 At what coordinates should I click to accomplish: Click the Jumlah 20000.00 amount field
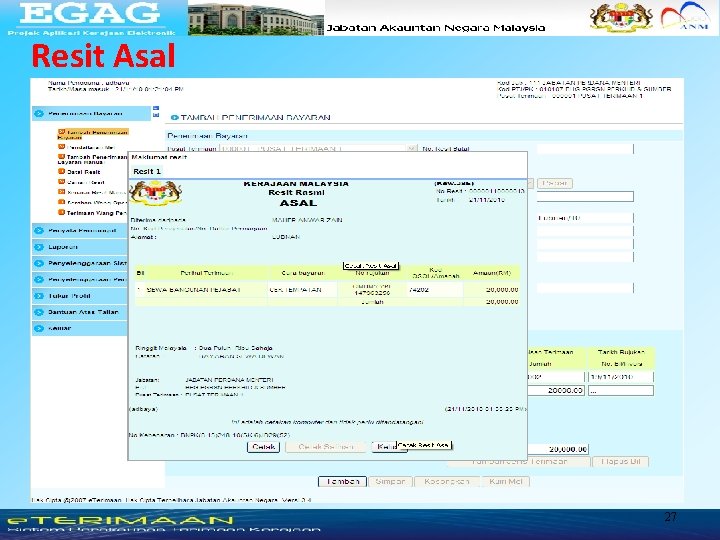click(x=556, y=390)
